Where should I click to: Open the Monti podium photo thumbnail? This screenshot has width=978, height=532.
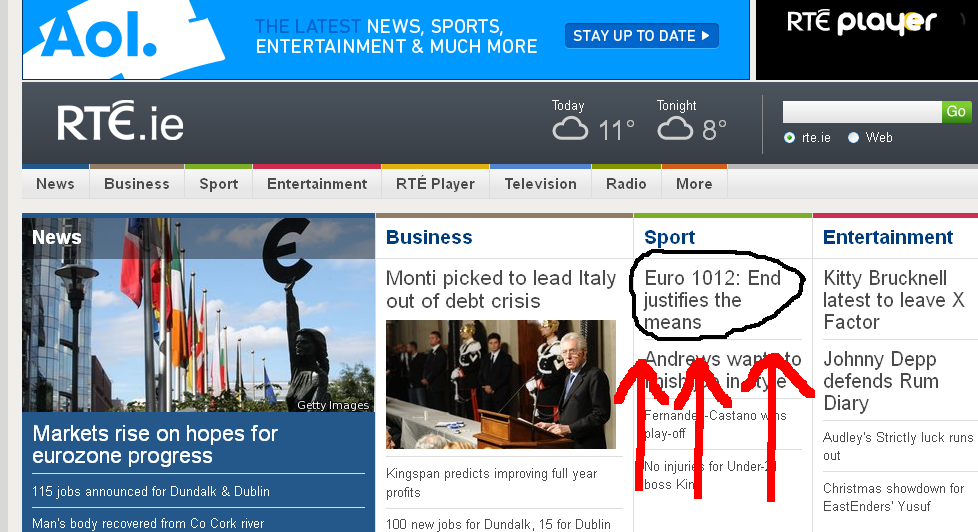point(500,384)
